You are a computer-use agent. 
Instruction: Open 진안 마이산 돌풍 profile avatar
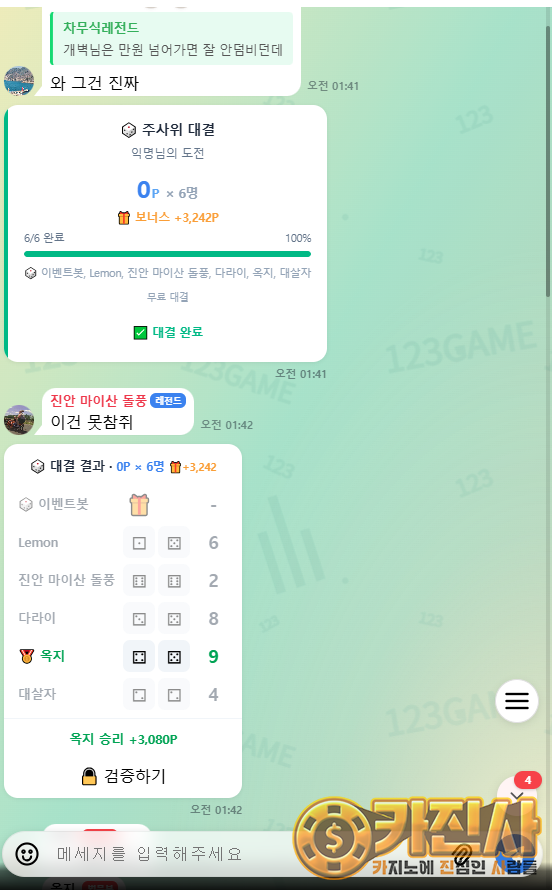point(19,420)
